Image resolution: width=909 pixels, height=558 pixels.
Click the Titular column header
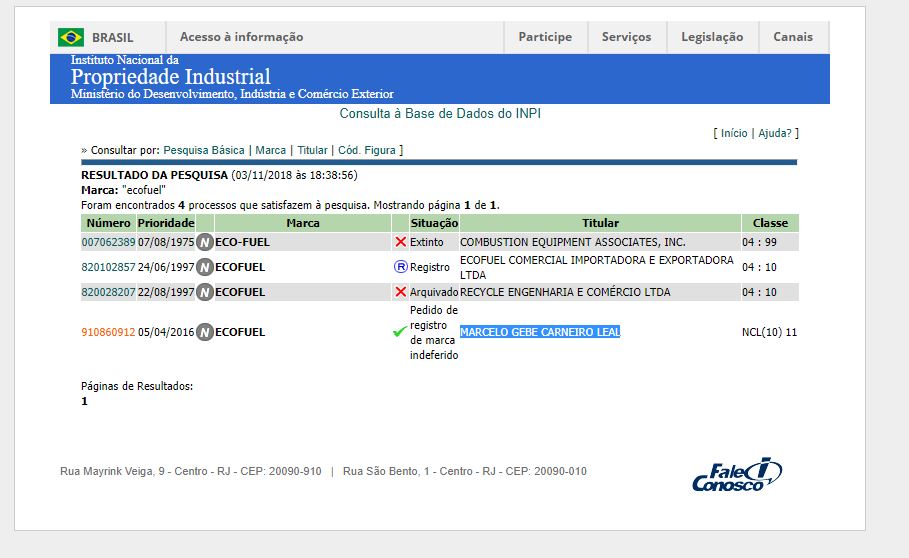(x=600, y=223)
